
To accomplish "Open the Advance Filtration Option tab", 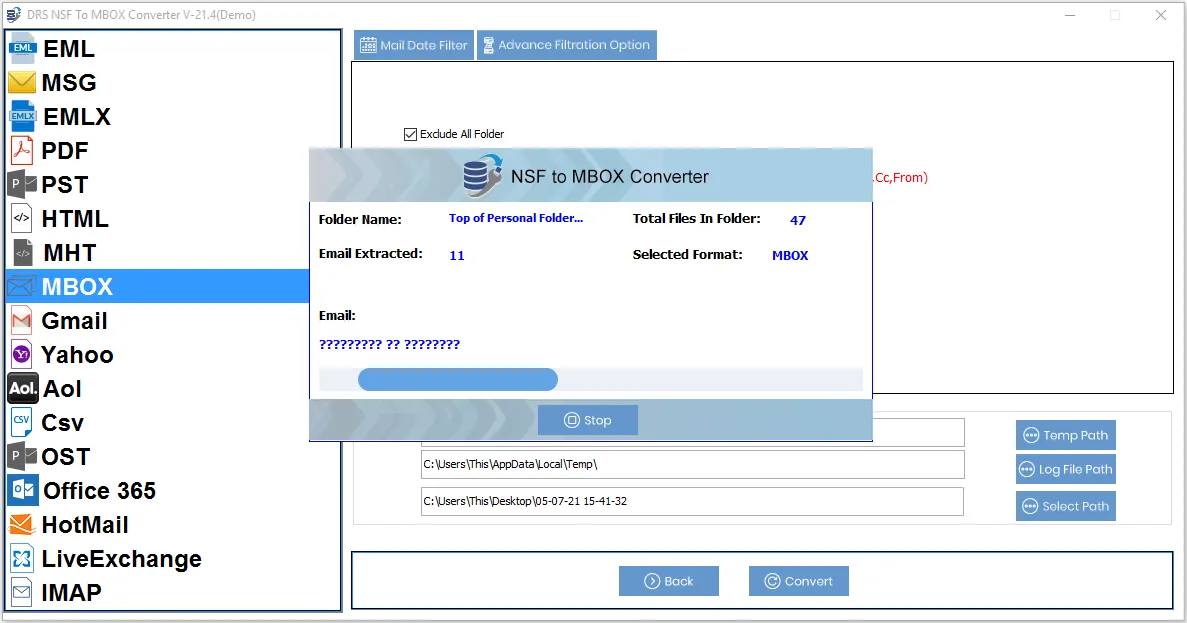I will click(567, 45).
